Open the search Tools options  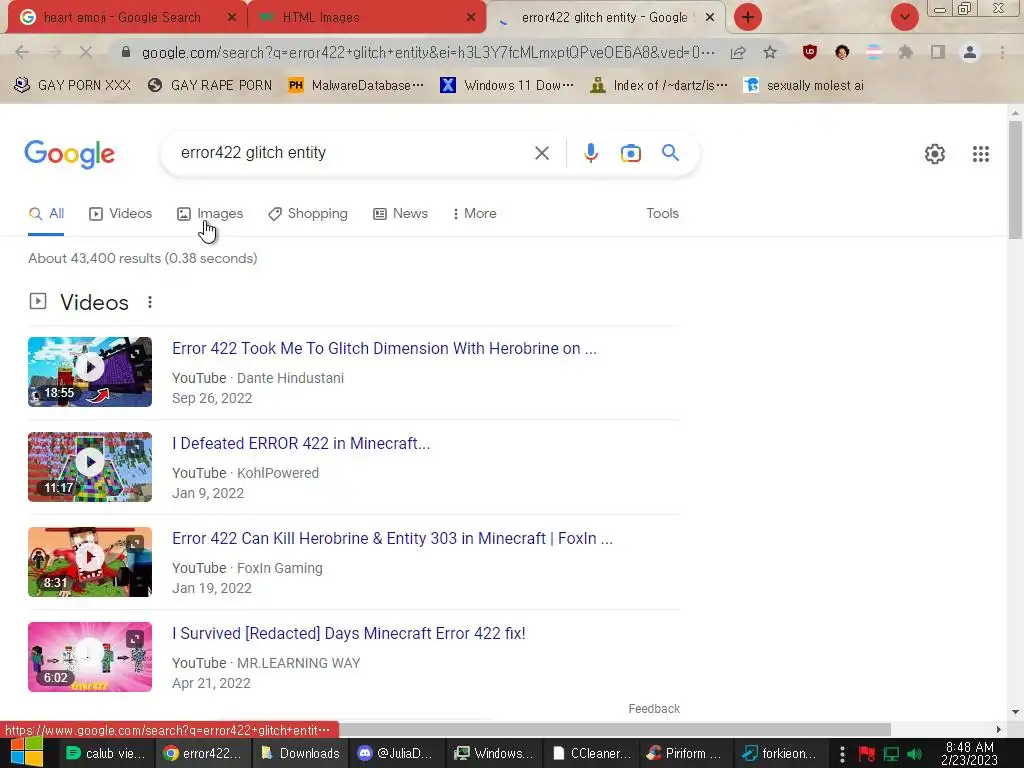662,214
